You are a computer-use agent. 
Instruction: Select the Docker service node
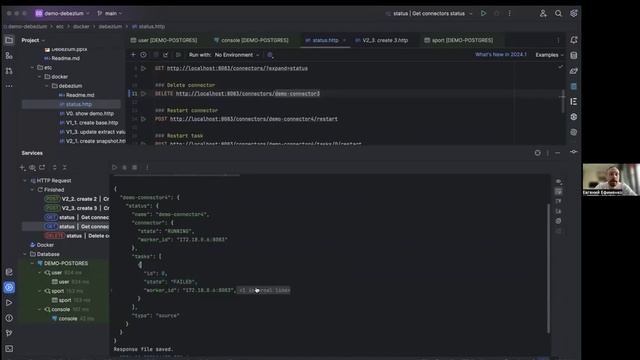[42, 245]
